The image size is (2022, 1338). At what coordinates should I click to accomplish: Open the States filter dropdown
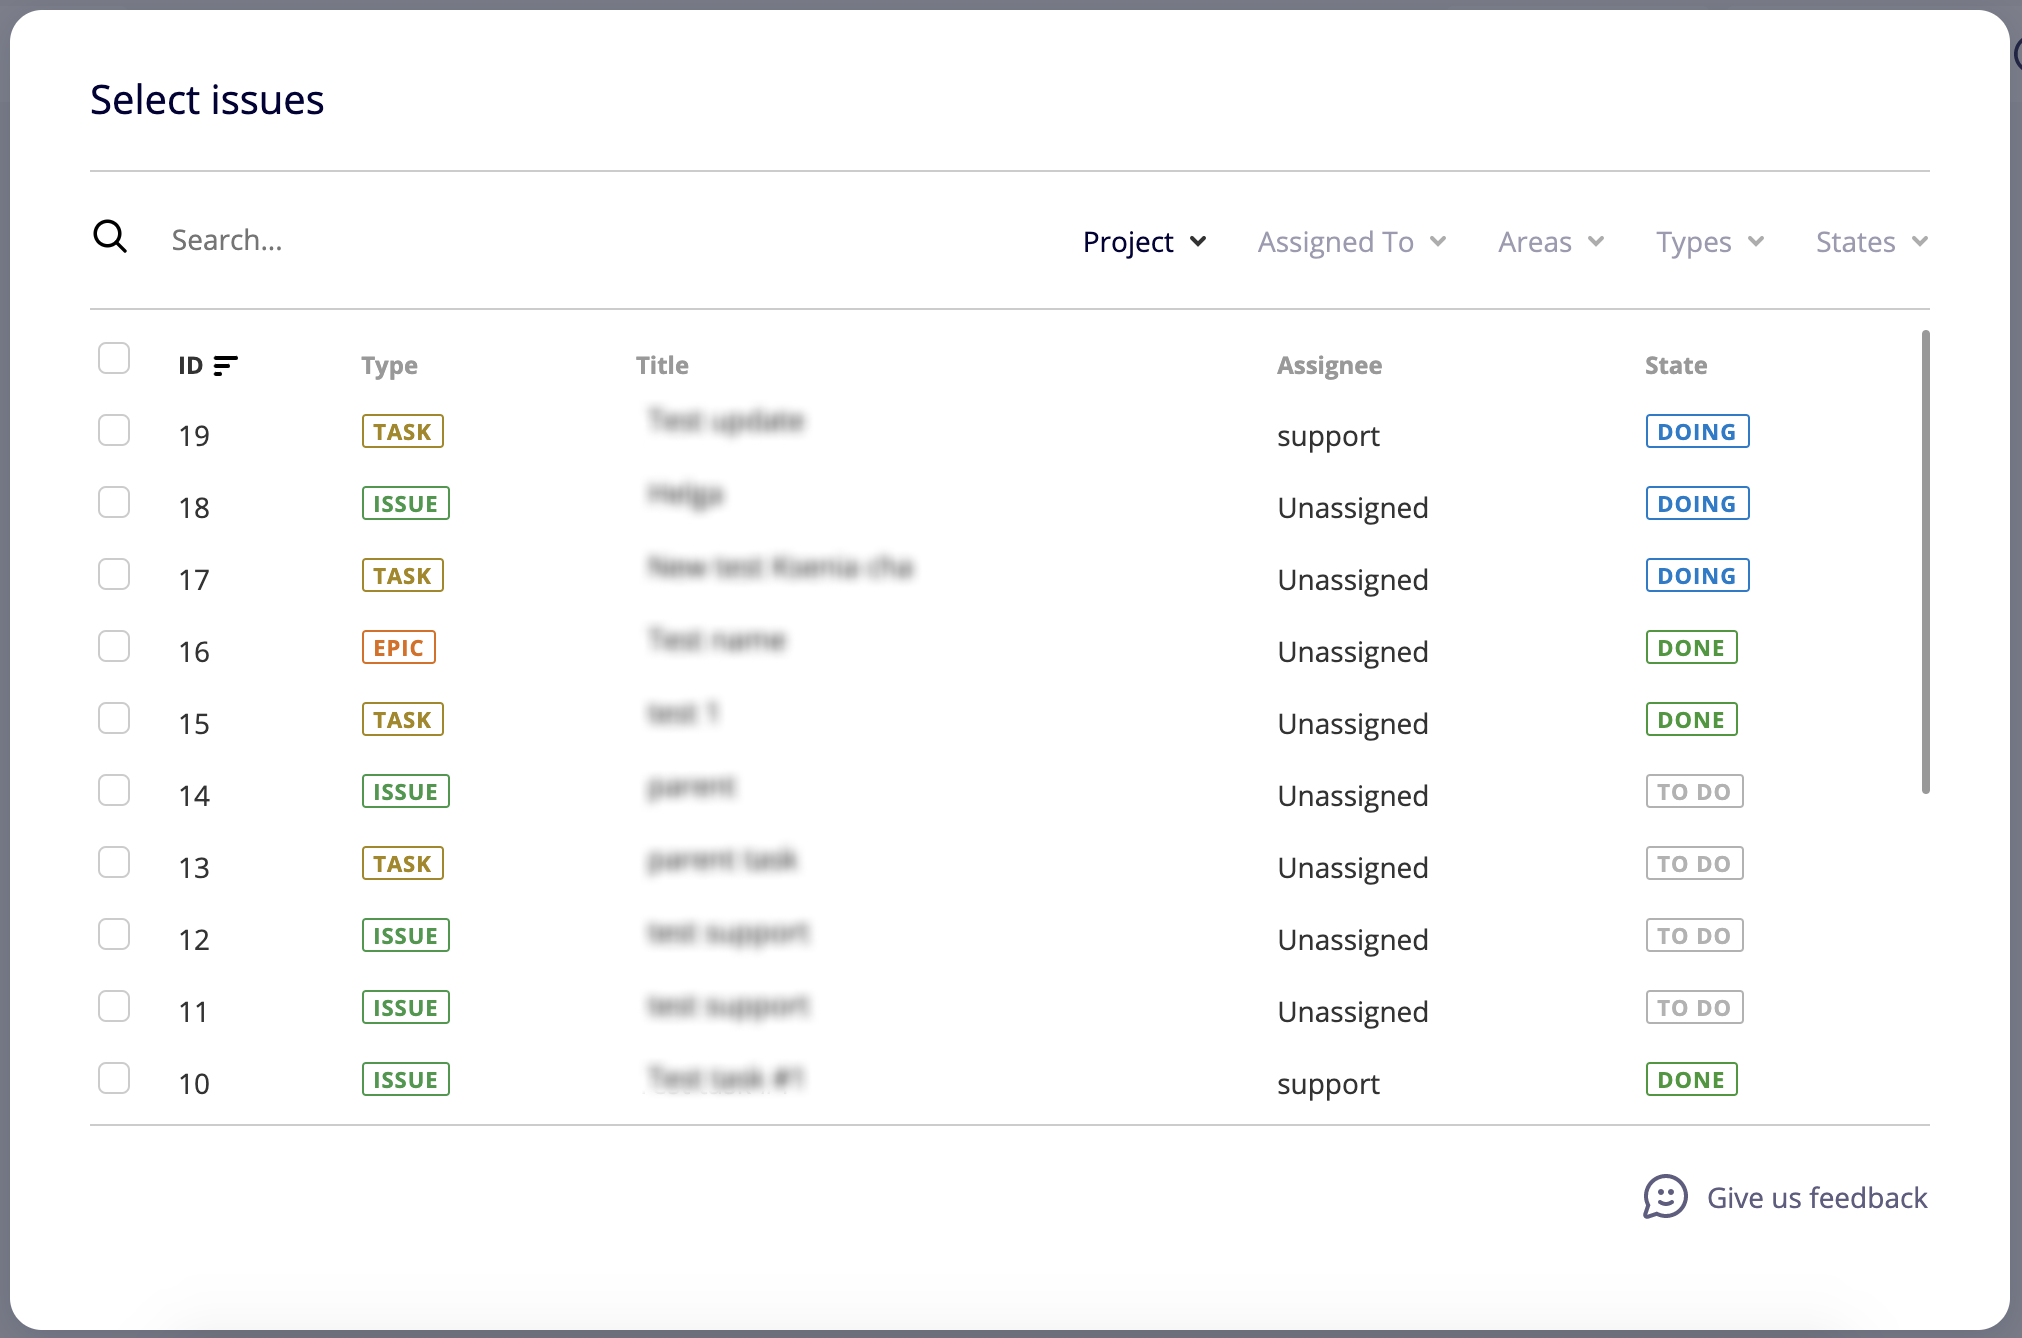click(1871, 242)
